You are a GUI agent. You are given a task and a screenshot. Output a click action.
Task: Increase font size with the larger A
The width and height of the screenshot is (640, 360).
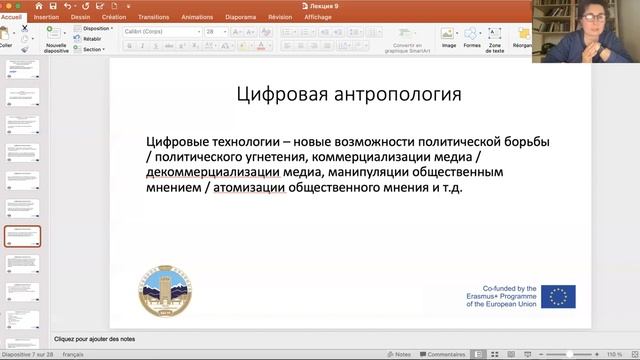coord(236,32)
